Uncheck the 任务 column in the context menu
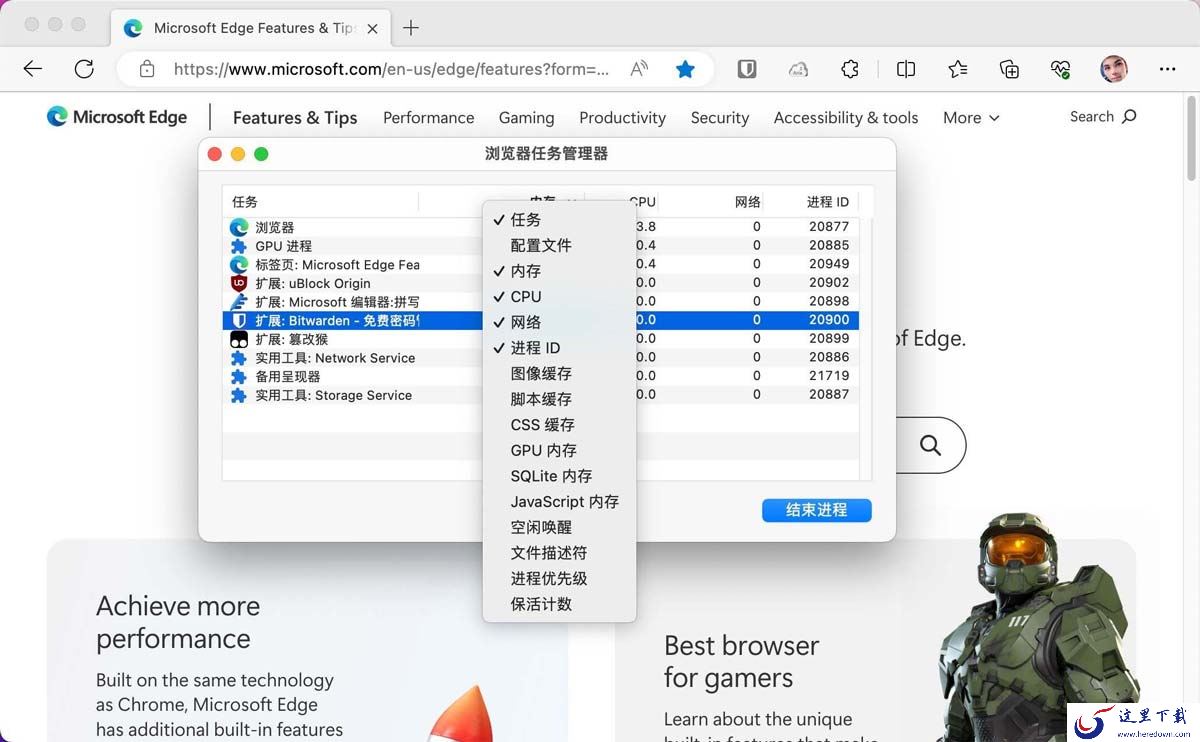The height and width of the screenshot is (742, 1200). 559,220
